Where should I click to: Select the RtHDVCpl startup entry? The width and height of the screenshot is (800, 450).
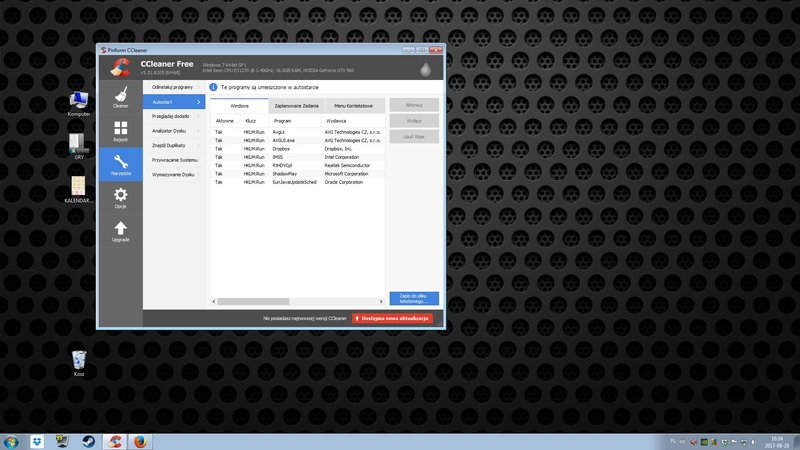click(x=297, y=165)
